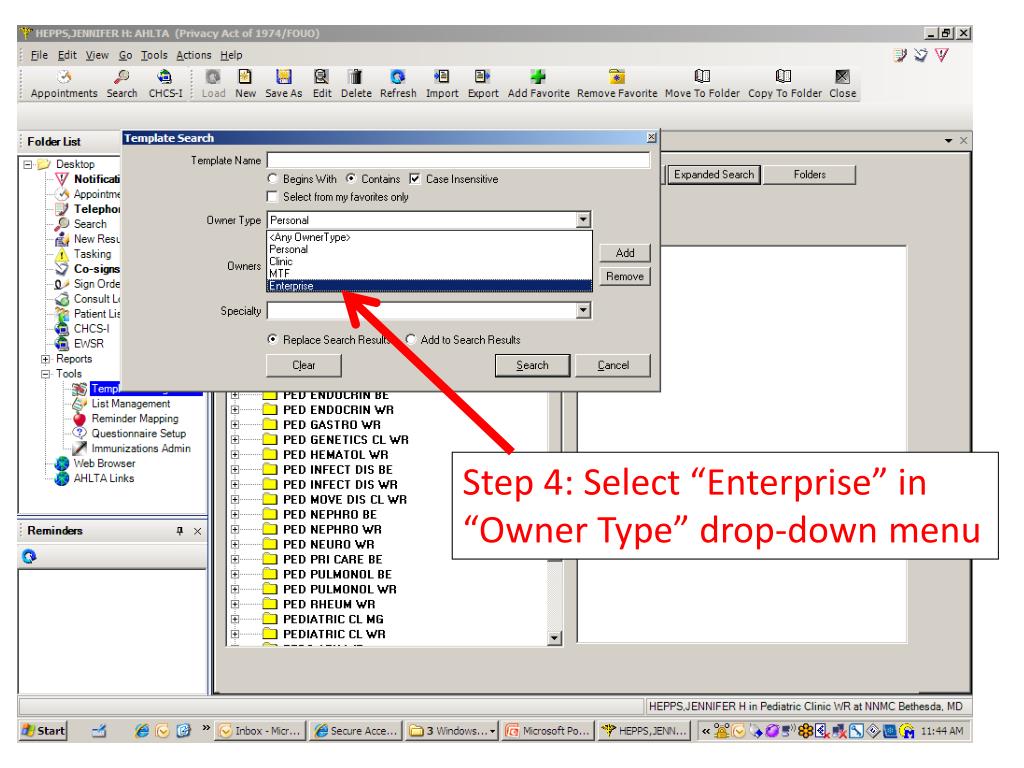Click the Edit template toolbar icon

coord(322,84)
